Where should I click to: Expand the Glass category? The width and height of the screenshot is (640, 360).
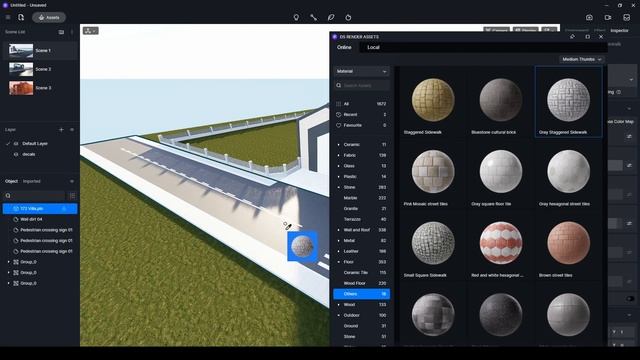(x=338, y=166)
